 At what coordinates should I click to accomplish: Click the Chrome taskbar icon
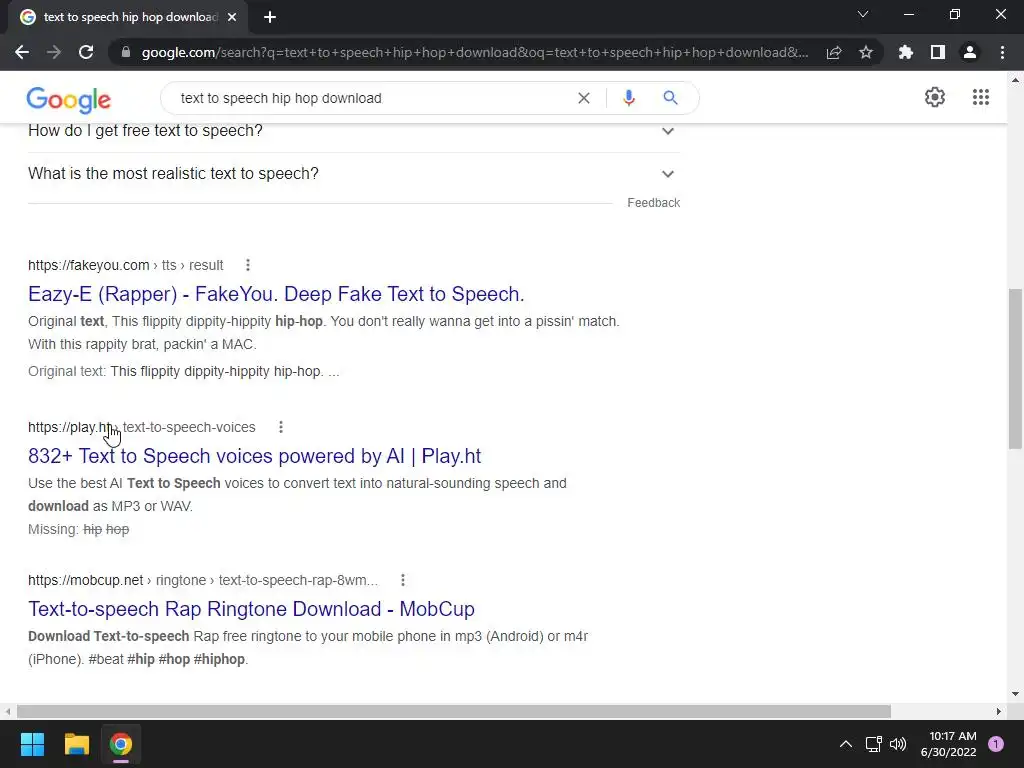[x=121, y=744]
